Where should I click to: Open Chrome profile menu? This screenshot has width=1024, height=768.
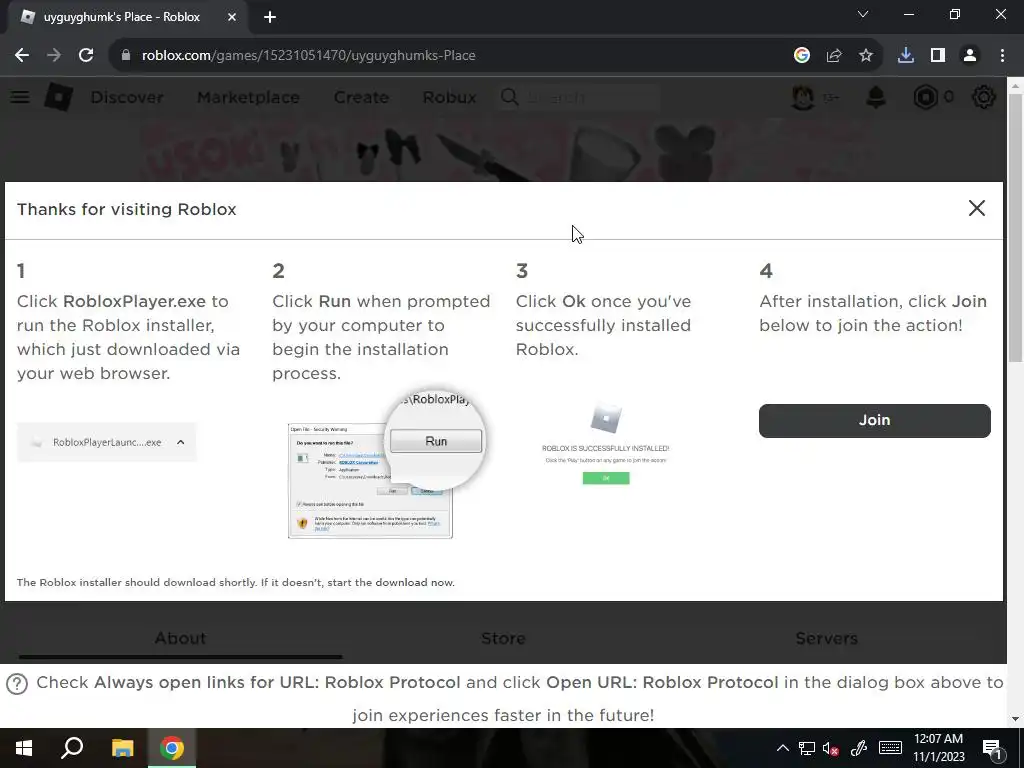click(970, 56)
